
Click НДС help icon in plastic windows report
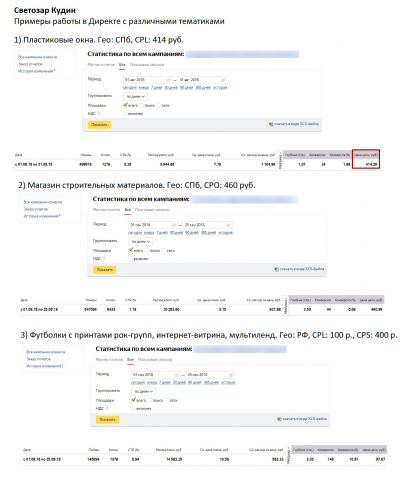coord(99,114)
